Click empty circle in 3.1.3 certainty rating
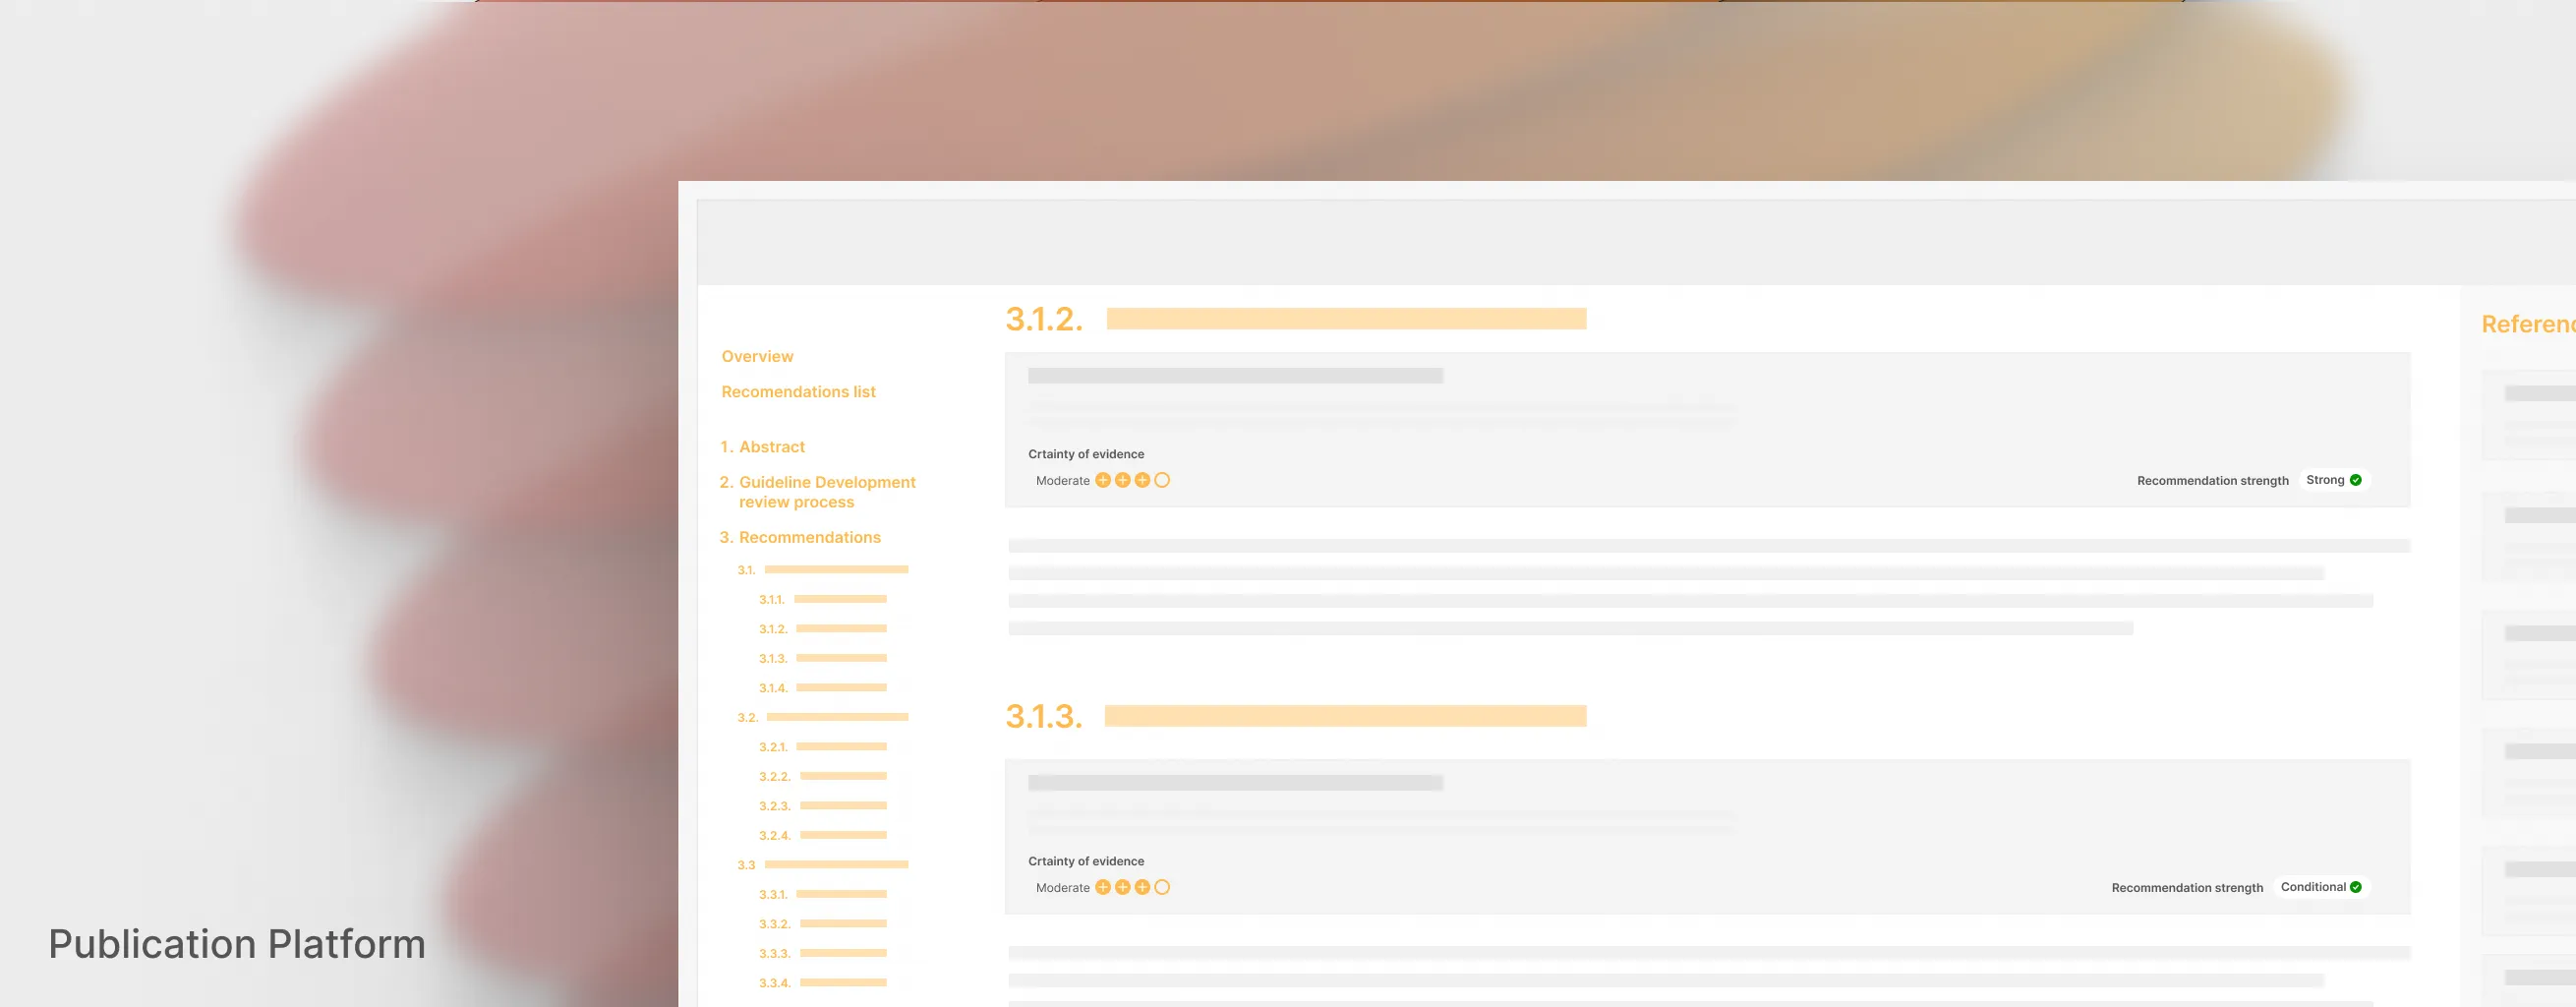Screen dimensions: 2576x1007 1162,887
